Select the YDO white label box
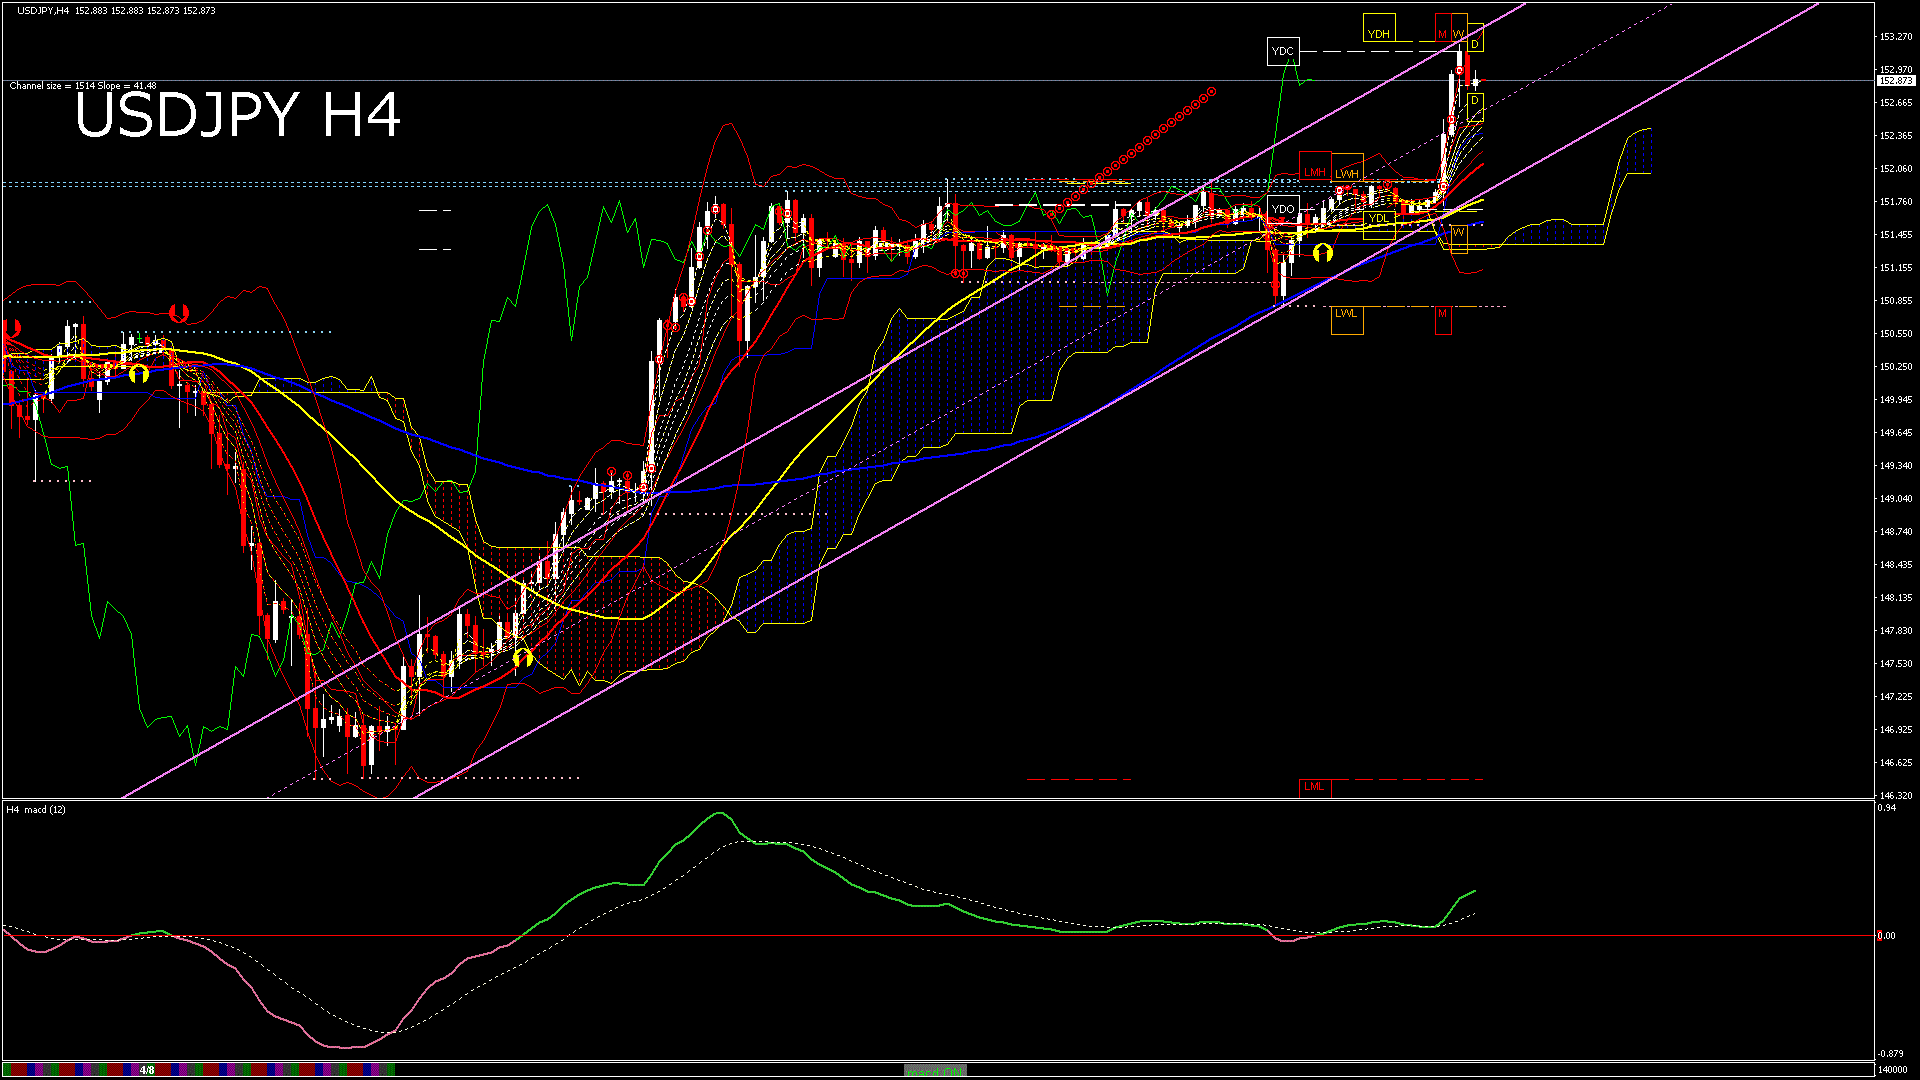Viewport: 1920px width, 1080px height. pyautogui.click(x=1283, y=209)
